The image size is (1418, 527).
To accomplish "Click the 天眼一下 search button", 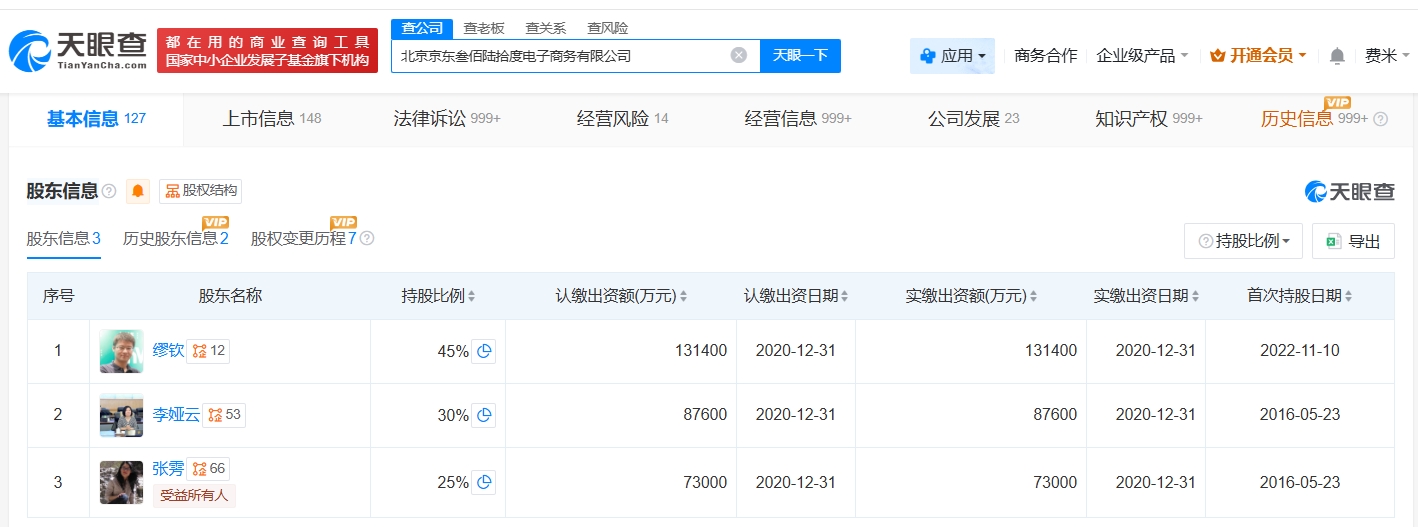I will coord(800,55).
